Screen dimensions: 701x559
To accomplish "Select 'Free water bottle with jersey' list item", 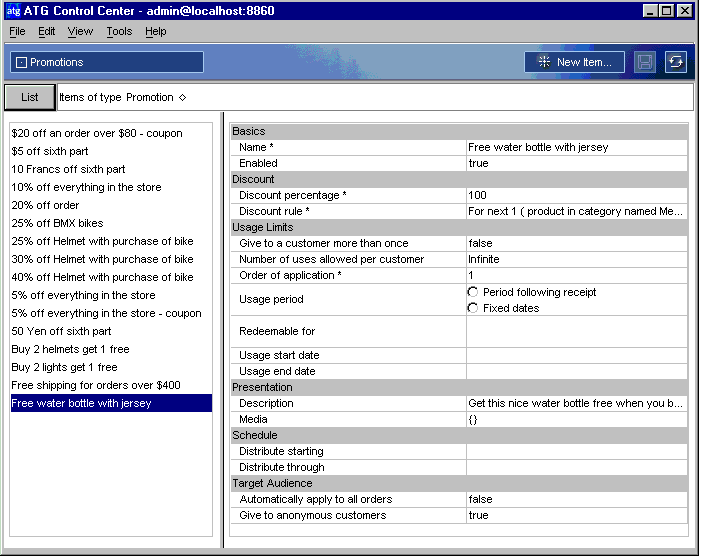I will pos(111,403).
